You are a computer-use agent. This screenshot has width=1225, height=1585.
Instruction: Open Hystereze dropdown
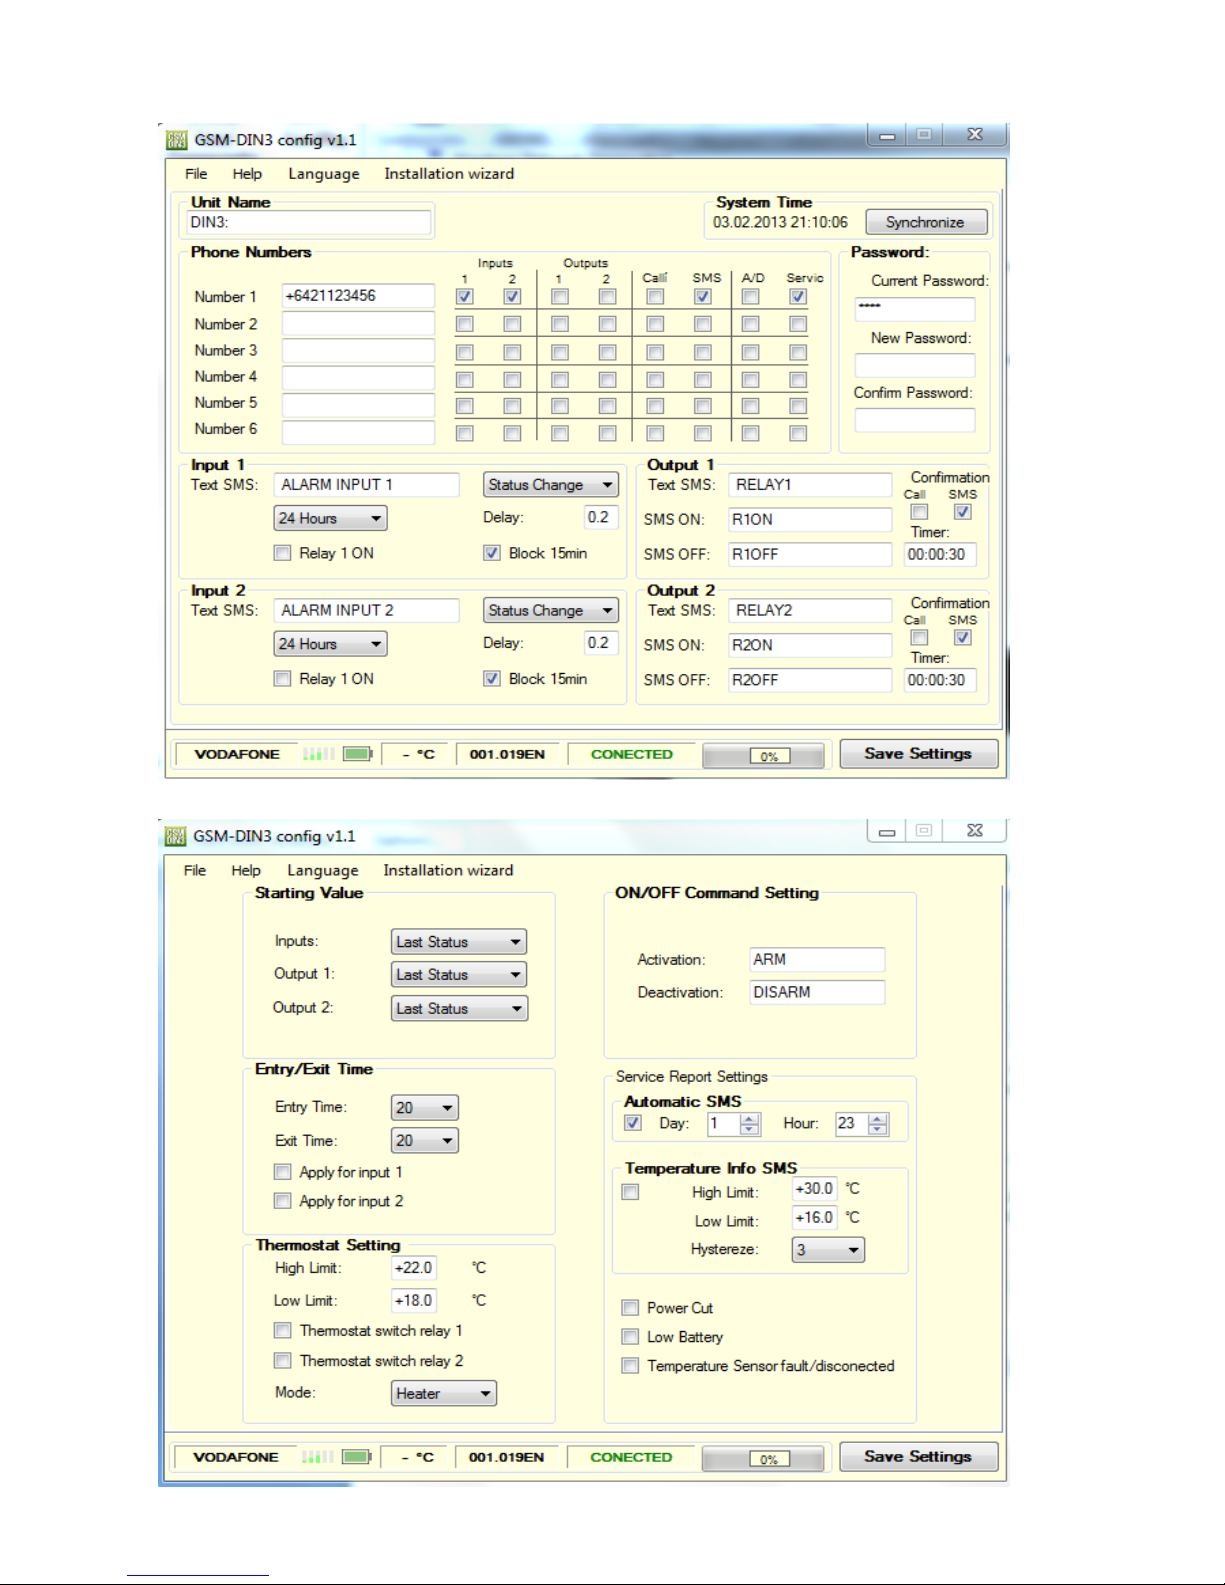pyautogui.click(x=828, y=1250)
